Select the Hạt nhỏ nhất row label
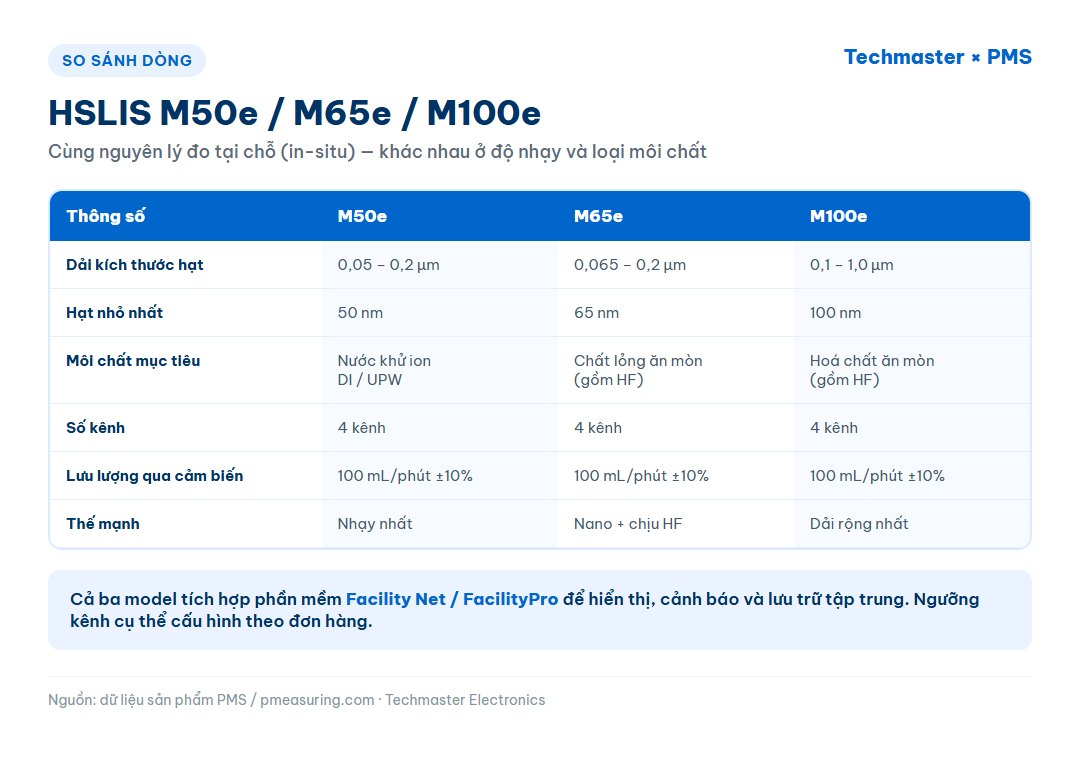The image size is (1080, 757). pos(114,313)
